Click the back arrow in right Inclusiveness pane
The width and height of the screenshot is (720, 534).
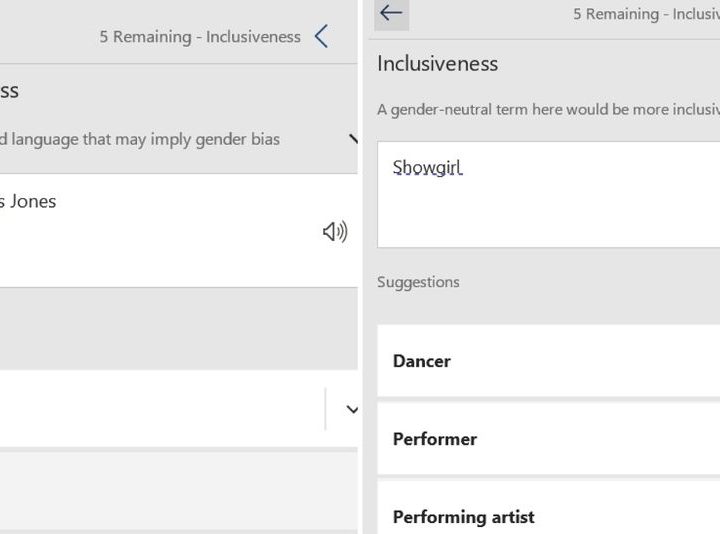[x=391, y=13]
